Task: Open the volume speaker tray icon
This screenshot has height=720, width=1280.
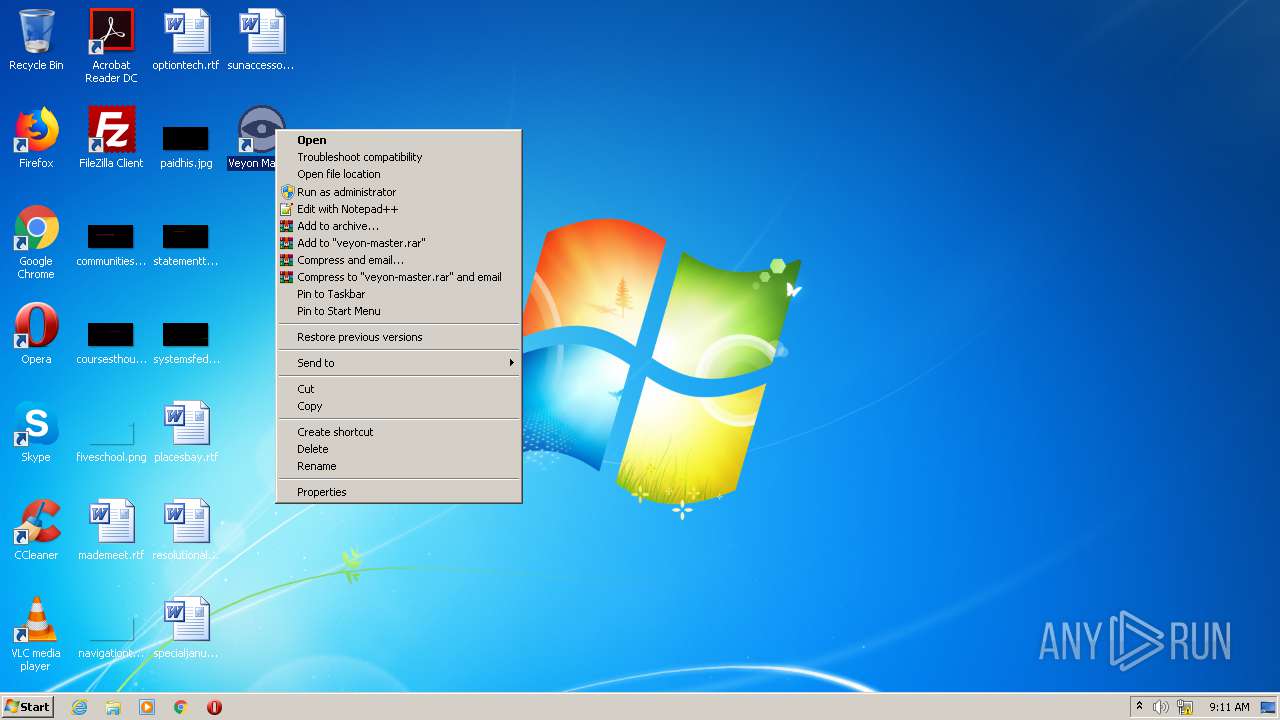Action: pyautogui.click(x=1161, y=707)
